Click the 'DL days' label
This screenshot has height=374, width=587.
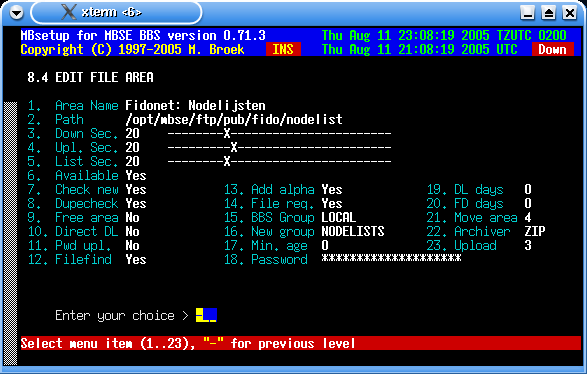point(479,189)
